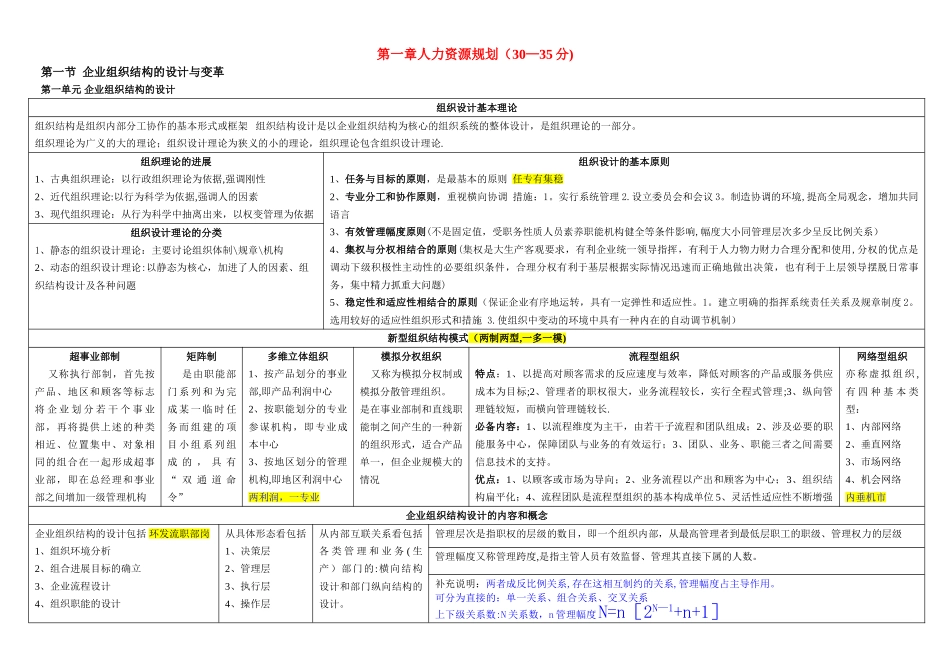Click bold label "特点:" in 流程型组织
The image size is (950, 672).
click(488, 374)
